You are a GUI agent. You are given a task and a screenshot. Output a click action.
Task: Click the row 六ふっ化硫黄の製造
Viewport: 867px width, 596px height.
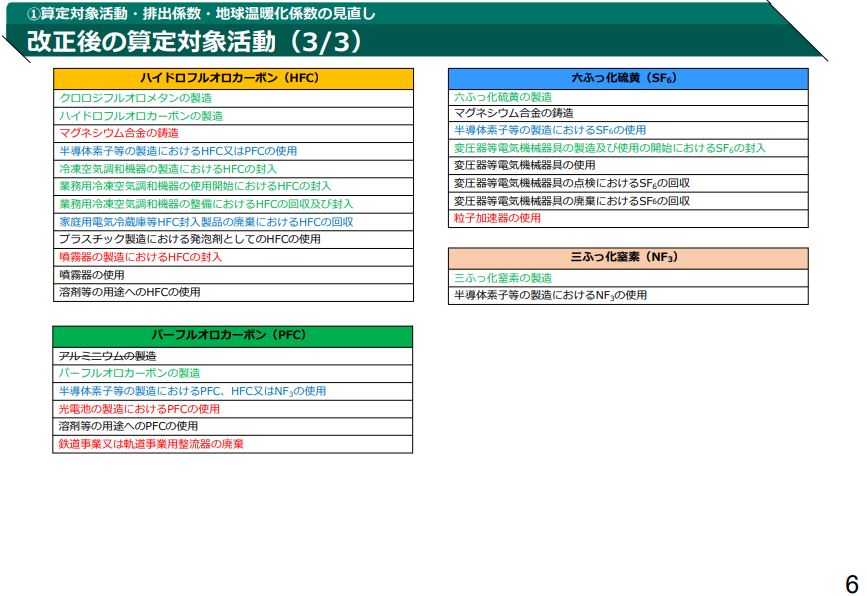[x=628, y=97]
